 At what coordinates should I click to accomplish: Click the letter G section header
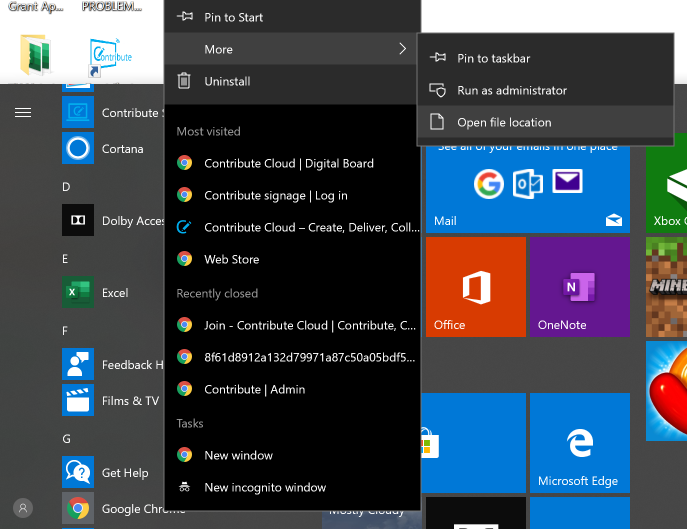click(66, 438)
